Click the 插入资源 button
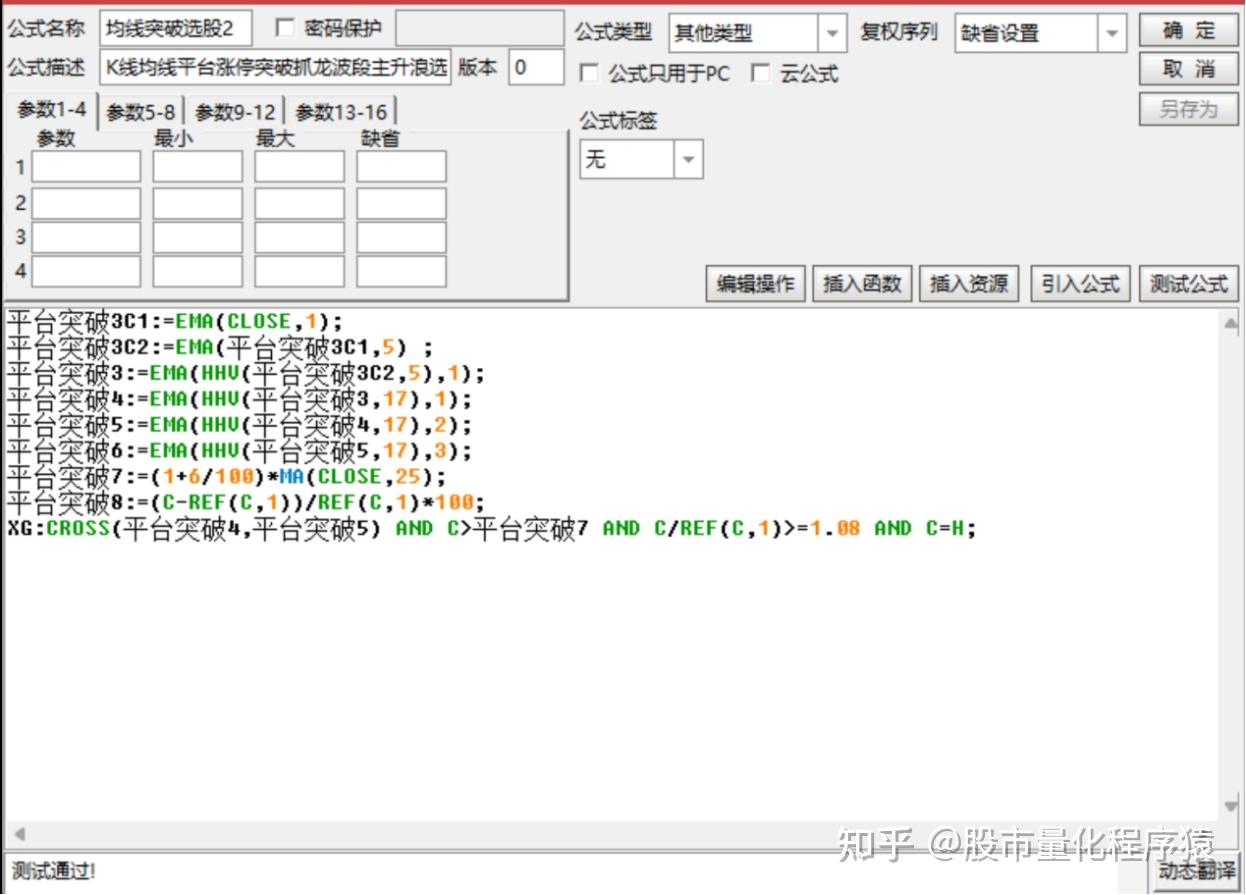This screenshot has width=1246, height=895. point(969,284)
